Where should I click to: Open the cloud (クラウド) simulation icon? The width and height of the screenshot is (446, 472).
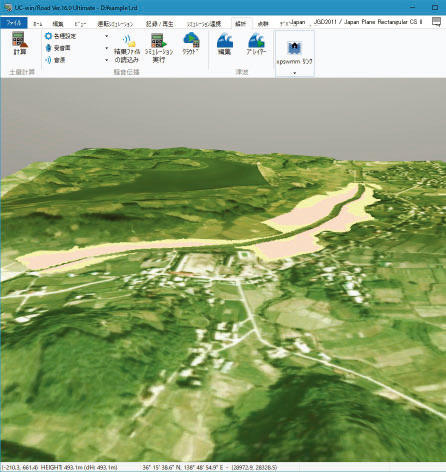click(x=191, y=43)
